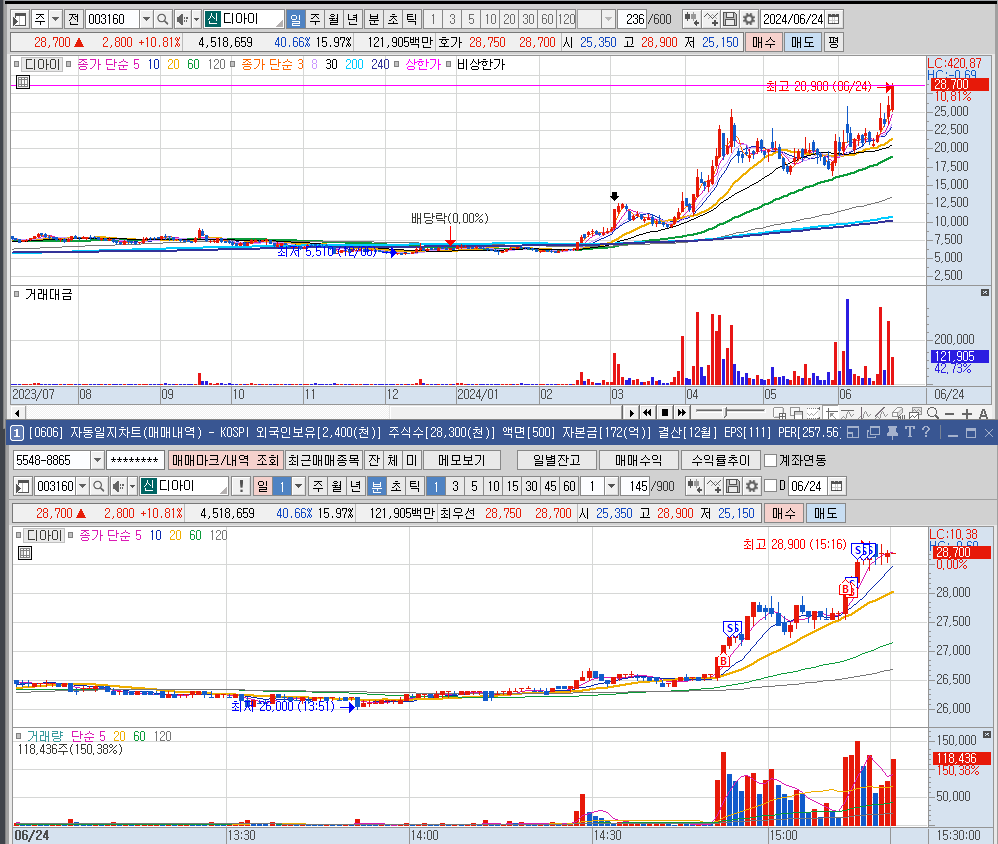Select 초 period in lower chart toolbar
This screenshot has height=844, width=998.
(396, 486)
